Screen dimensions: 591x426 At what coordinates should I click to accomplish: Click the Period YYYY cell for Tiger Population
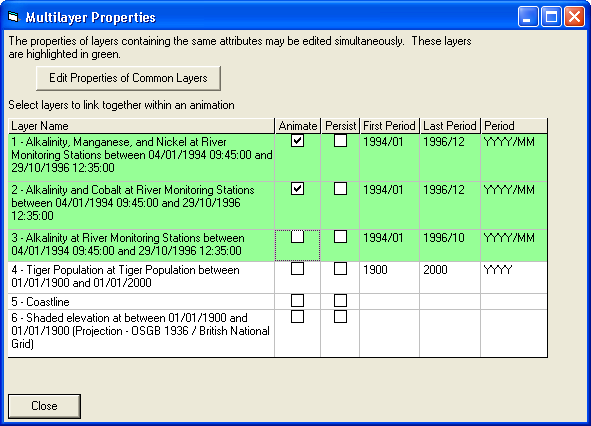point(514,277)
